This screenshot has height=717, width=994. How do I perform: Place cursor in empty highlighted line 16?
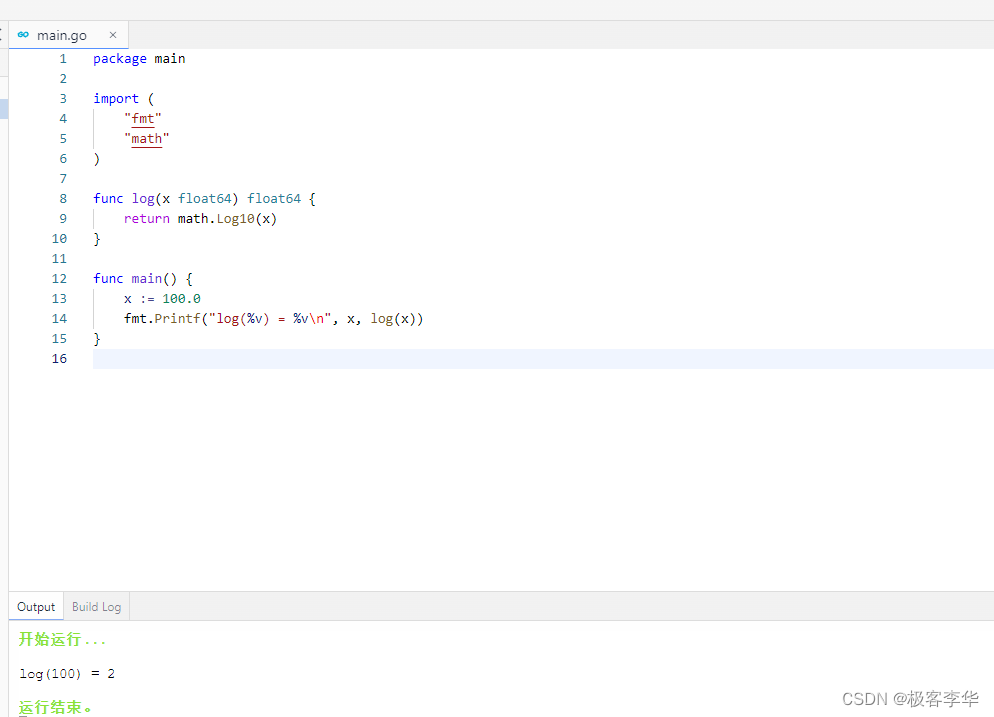coord(543,359)
